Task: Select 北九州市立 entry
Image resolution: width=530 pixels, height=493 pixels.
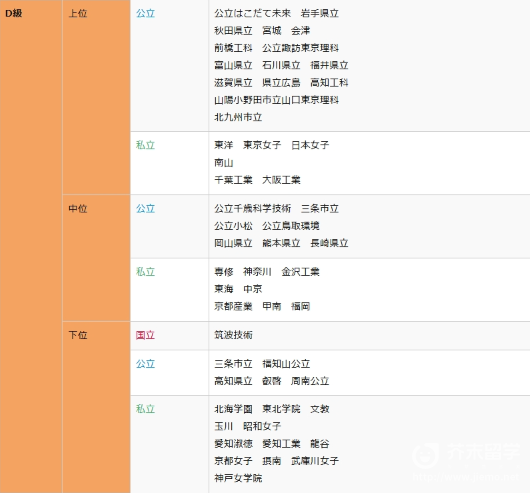Action: (x=238, y=117)
